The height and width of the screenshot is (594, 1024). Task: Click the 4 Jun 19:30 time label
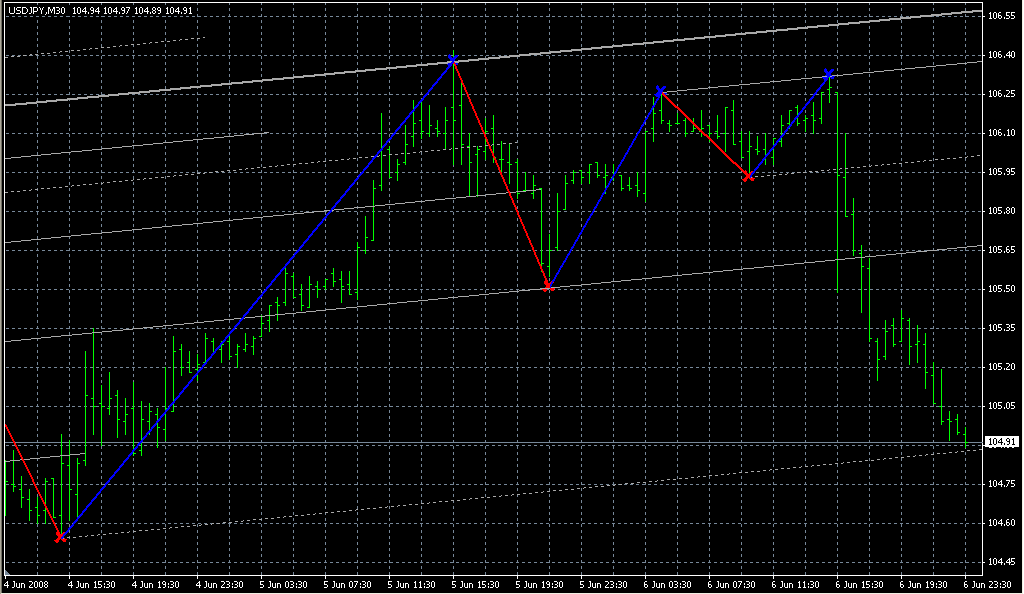click(x=155, y=584)
